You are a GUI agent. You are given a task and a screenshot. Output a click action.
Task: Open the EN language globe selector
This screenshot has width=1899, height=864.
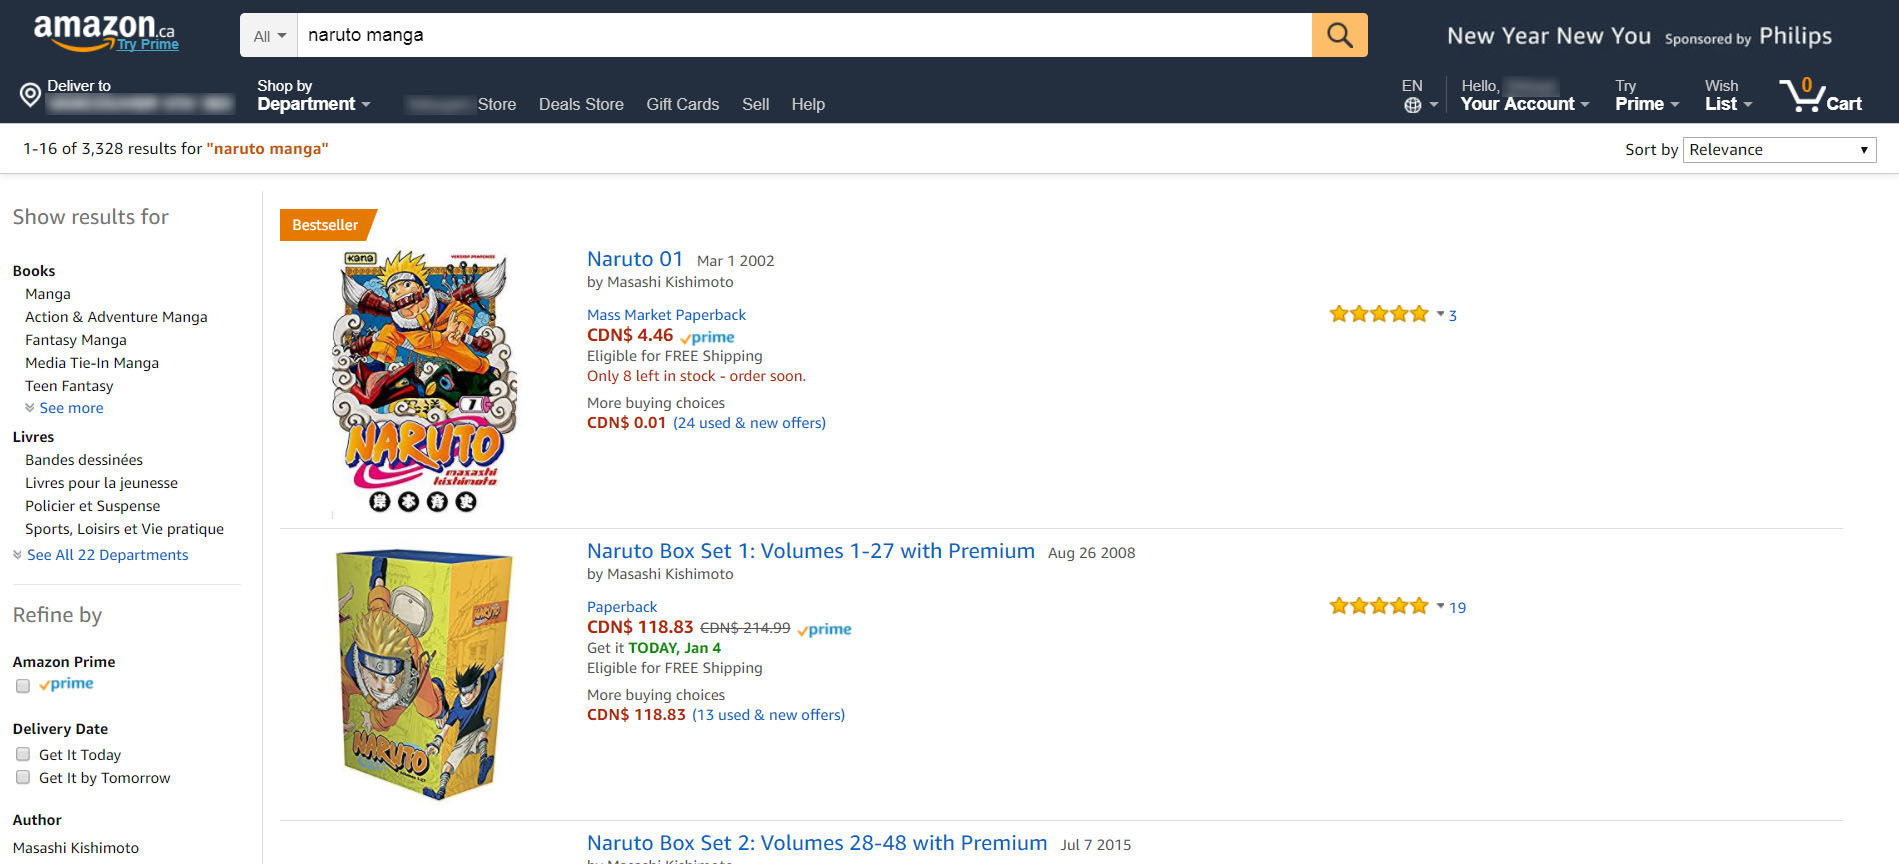[x=1419, y=95]
